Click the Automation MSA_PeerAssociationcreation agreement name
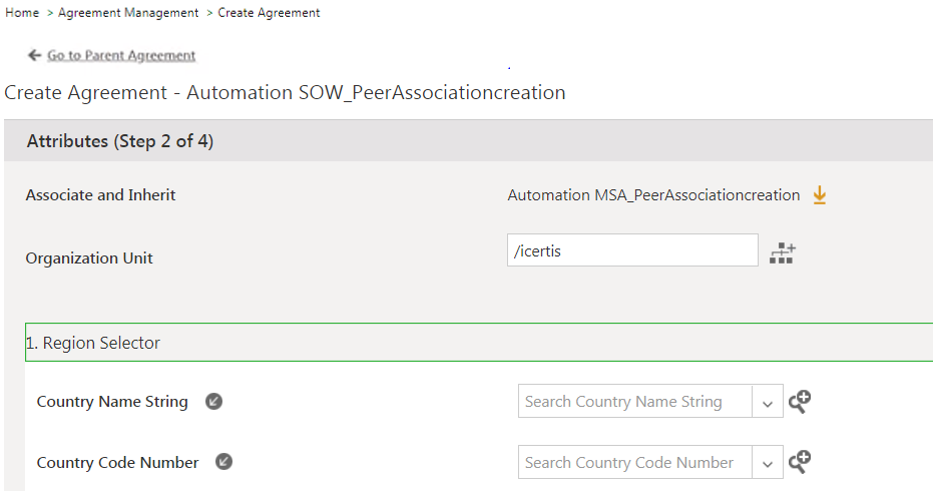This screenshot has height=494, width=938. [653, 195]
